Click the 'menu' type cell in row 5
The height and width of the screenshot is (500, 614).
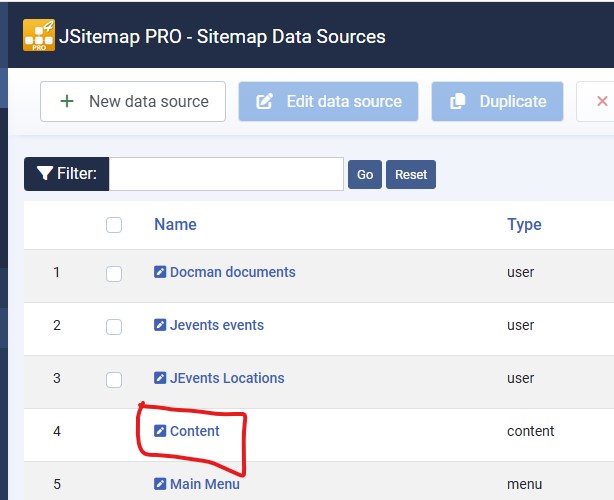click(x=525, y=484)
